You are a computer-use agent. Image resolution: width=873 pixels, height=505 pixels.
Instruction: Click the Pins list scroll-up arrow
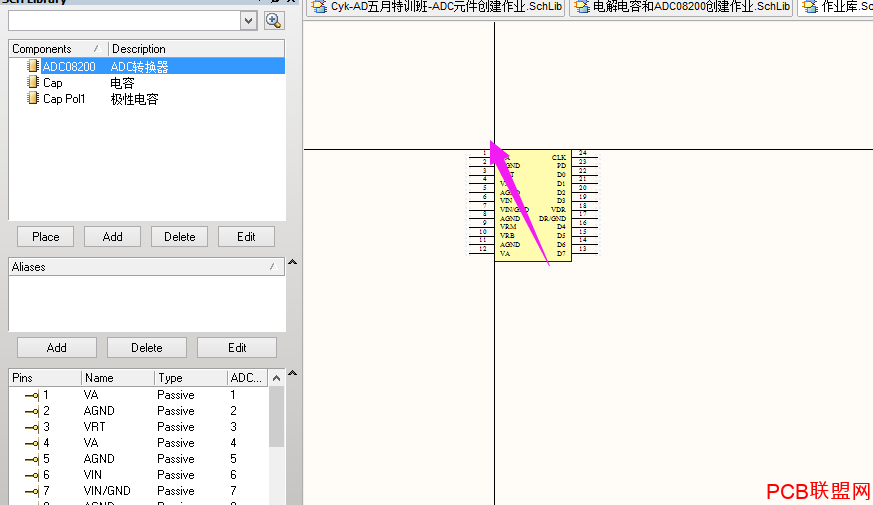tap(276, 378)
